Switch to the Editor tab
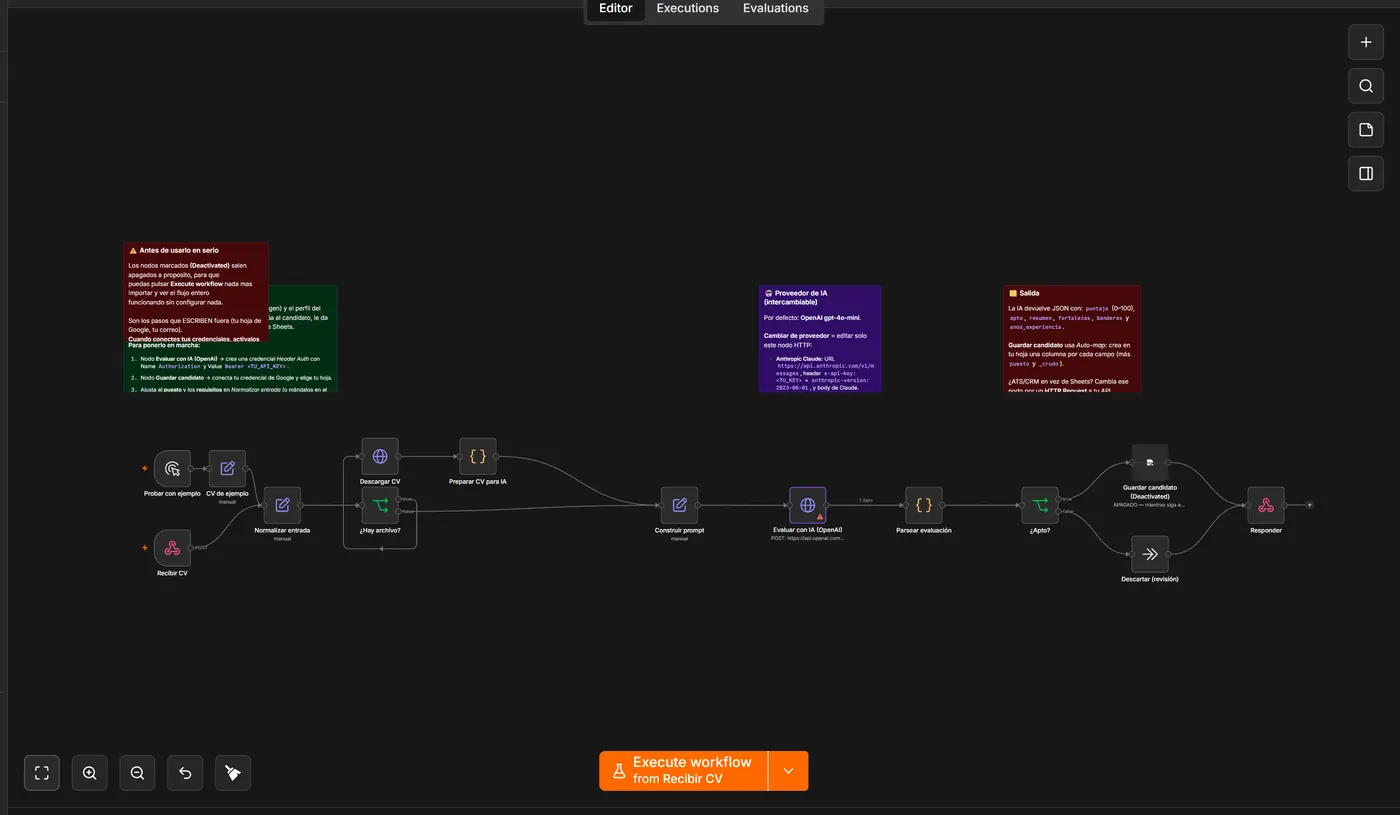Screen dimensions: 1400x815 tap(615, 9)
